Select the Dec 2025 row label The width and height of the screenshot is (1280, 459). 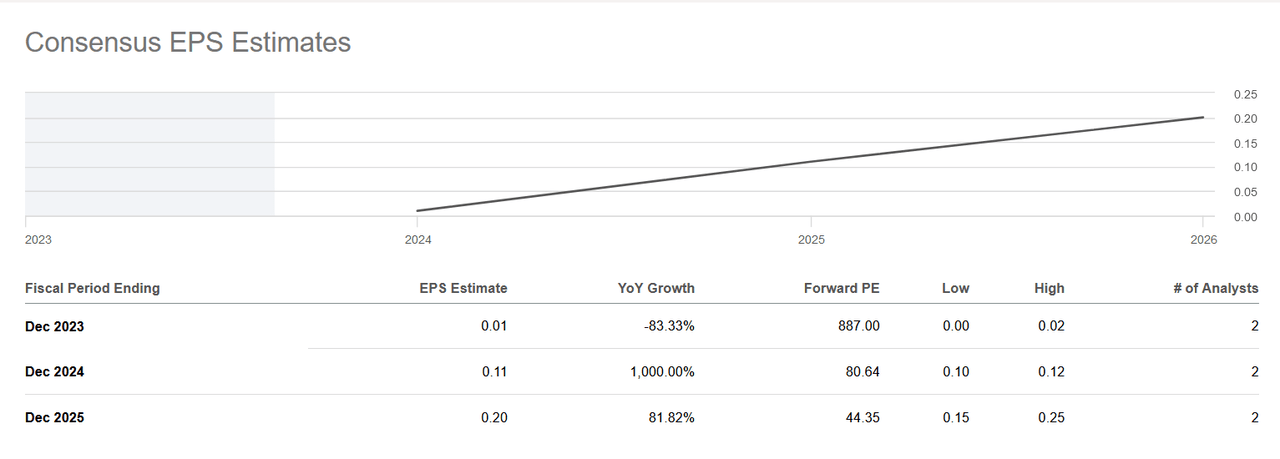click(x=54, y=417)
